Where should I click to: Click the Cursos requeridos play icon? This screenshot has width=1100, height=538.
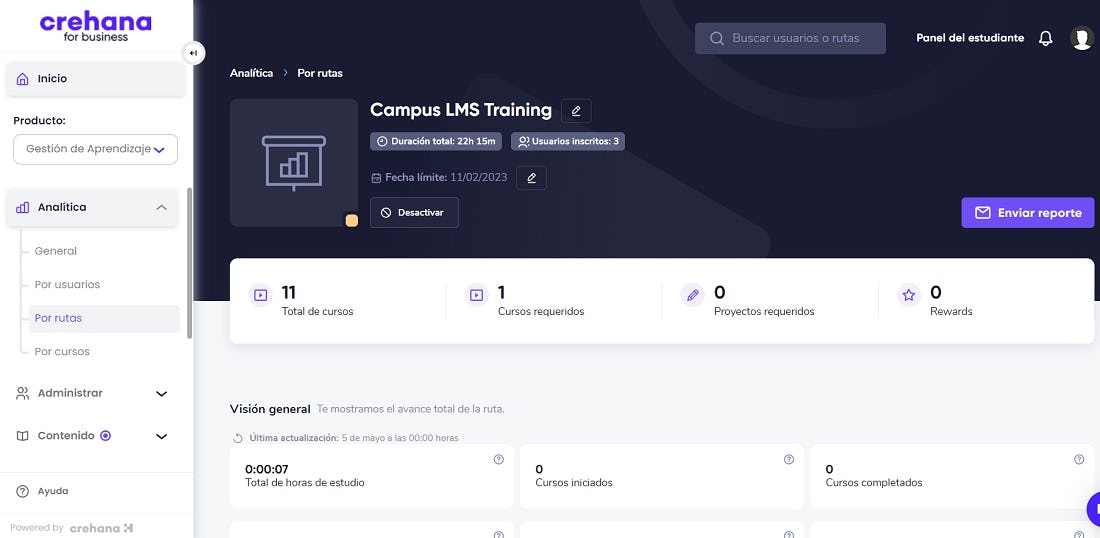[476, 295]
